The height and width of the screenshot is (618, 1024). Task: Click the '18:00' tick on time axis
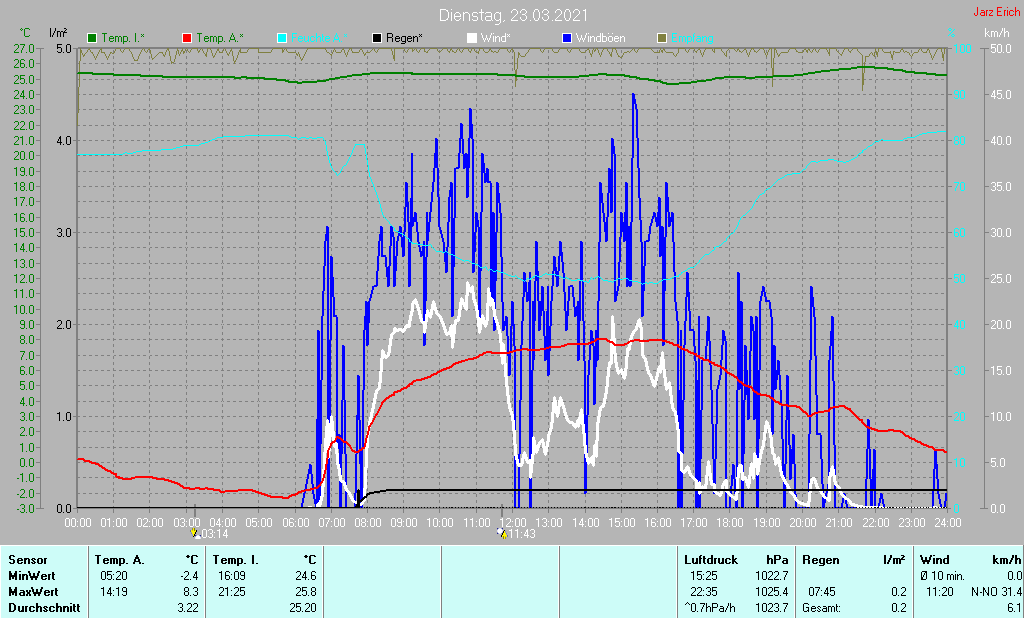coord(730,523)
